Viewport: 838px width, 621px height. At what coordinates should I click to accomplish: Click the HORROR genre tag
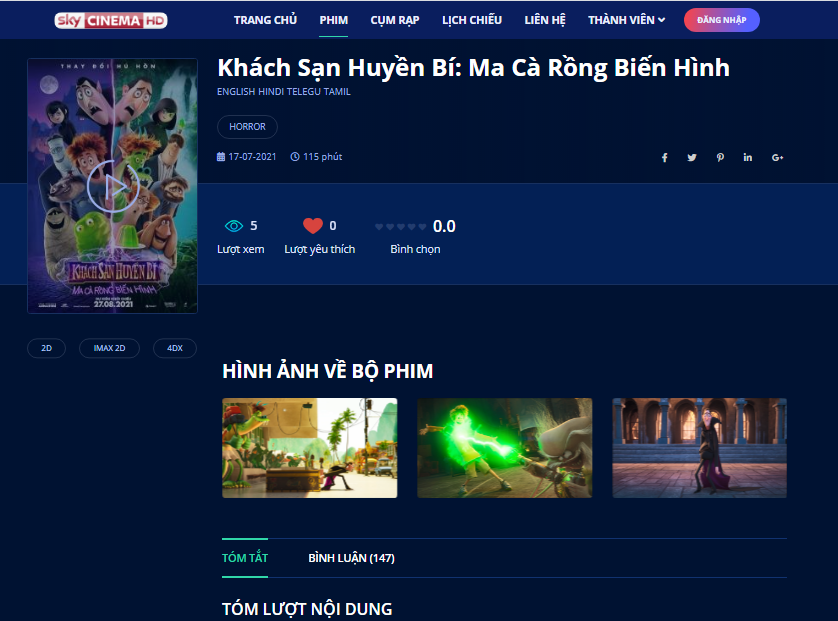coord(247,126)
